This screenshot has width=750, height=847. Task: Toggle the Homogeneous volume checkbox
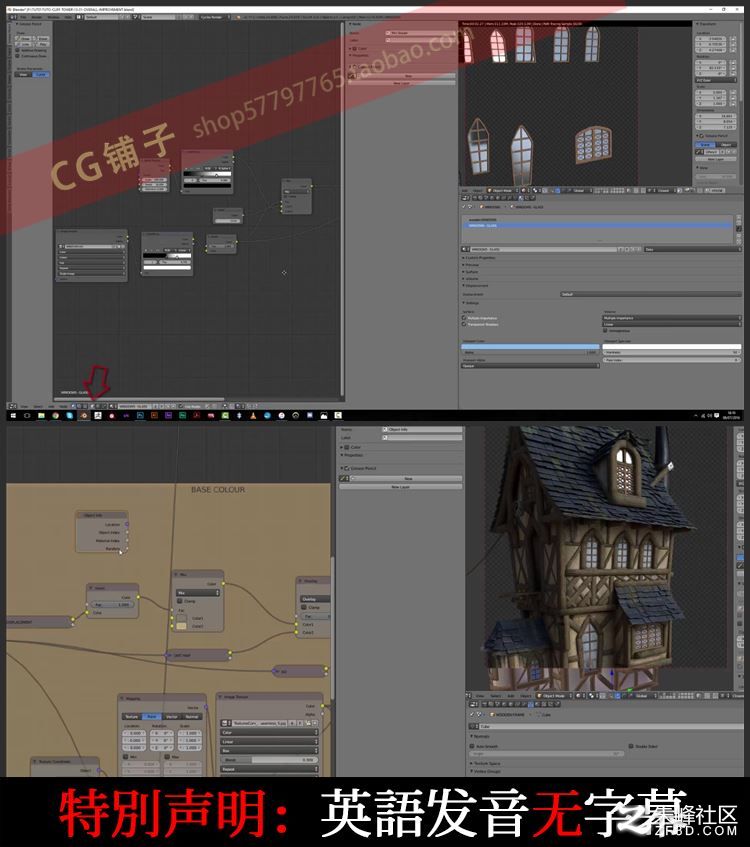point(605,331)
